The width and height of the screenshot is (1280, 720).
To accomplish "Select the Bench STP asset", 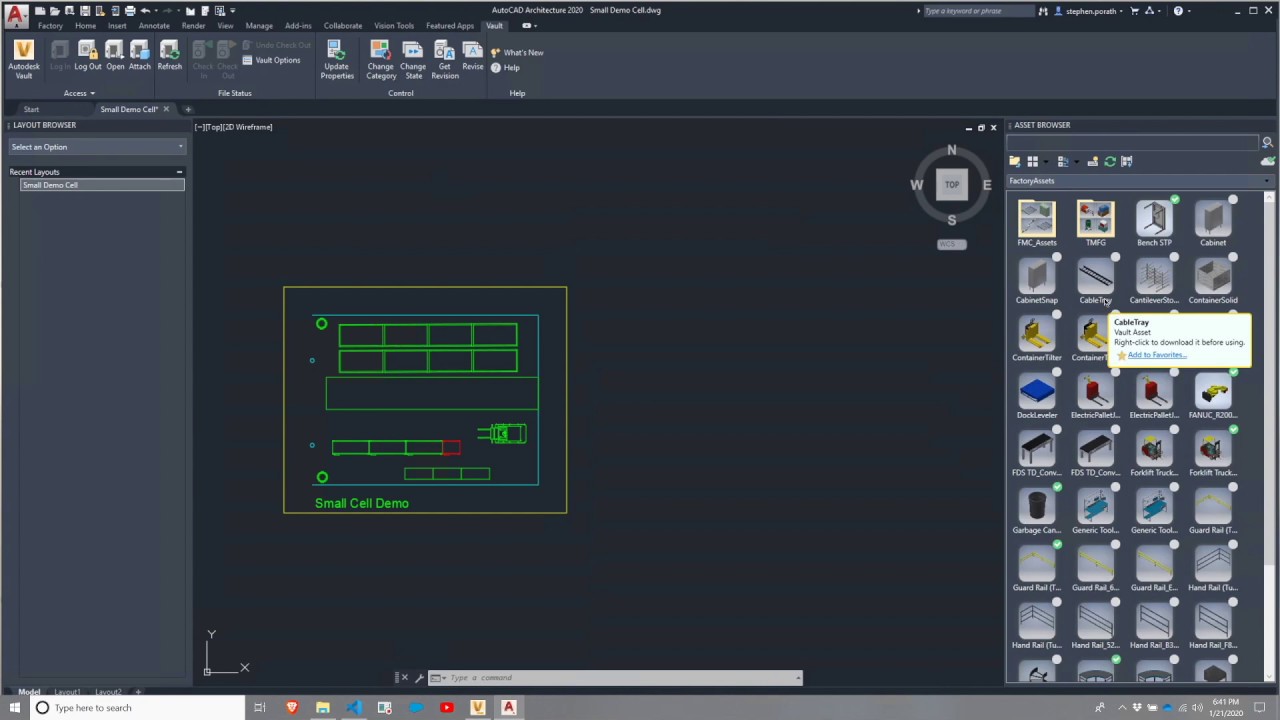I will 1154,223.
